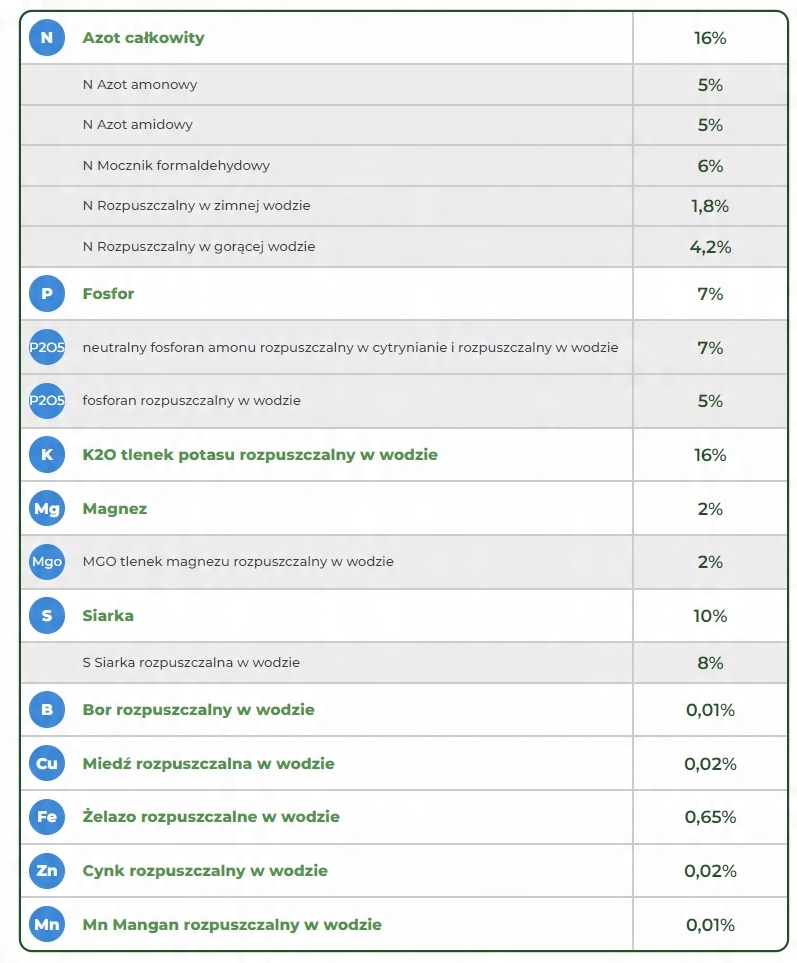Click the B boron circle icon

point(47,709)
